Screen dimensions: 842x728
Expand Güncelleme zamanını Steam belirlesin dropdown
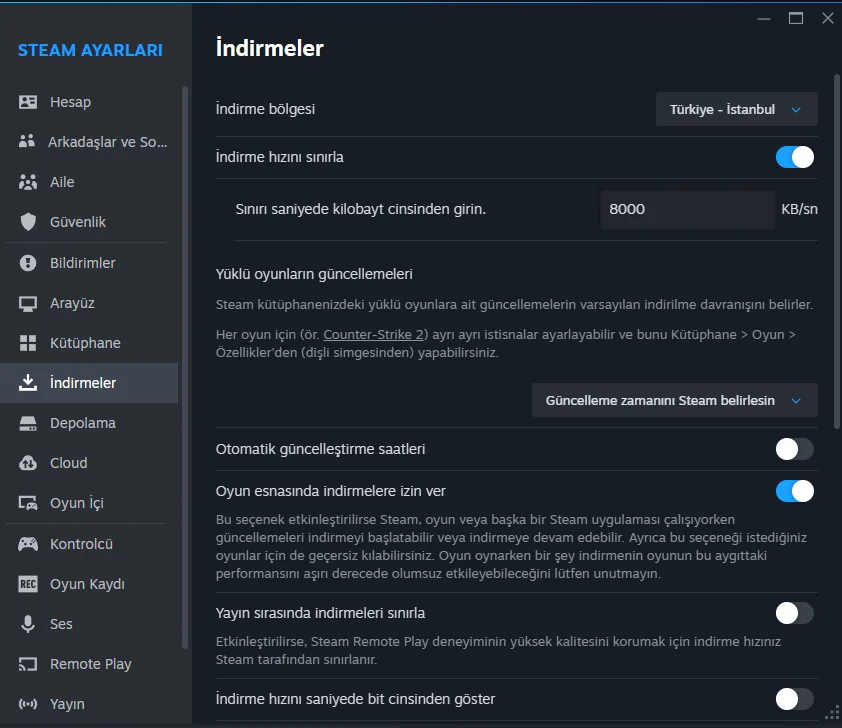[x=674, y=401]
